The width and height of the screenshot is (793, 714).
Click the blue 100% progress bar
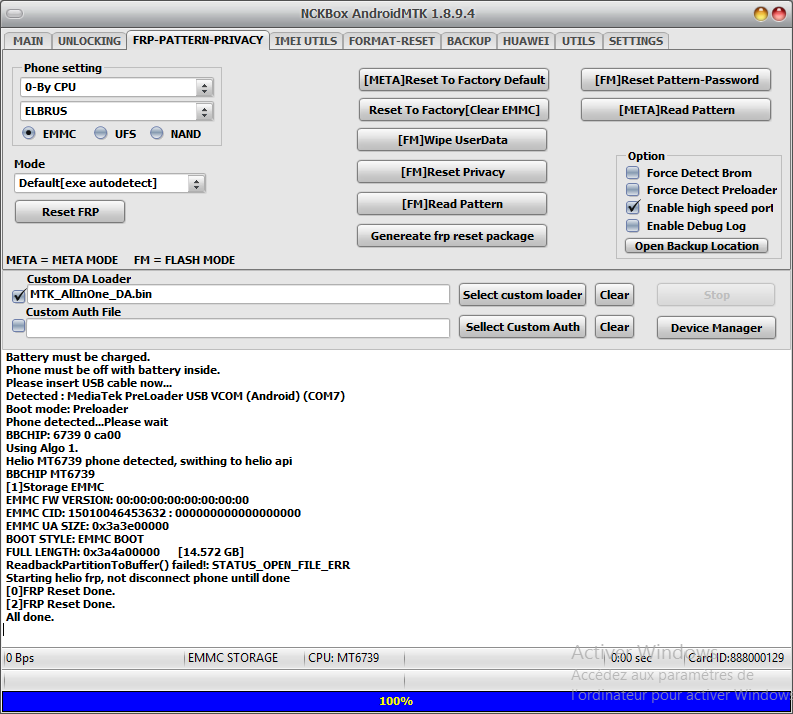point(396,701)
